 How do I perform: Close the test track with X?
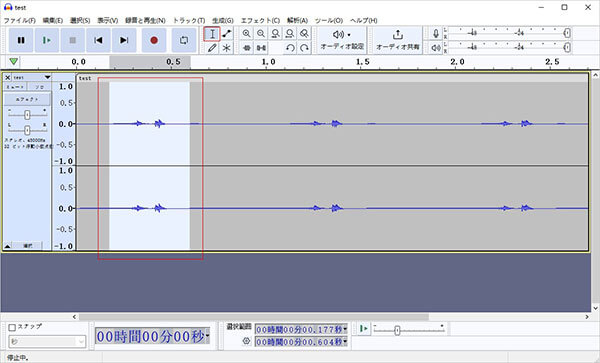pos(7,77)
